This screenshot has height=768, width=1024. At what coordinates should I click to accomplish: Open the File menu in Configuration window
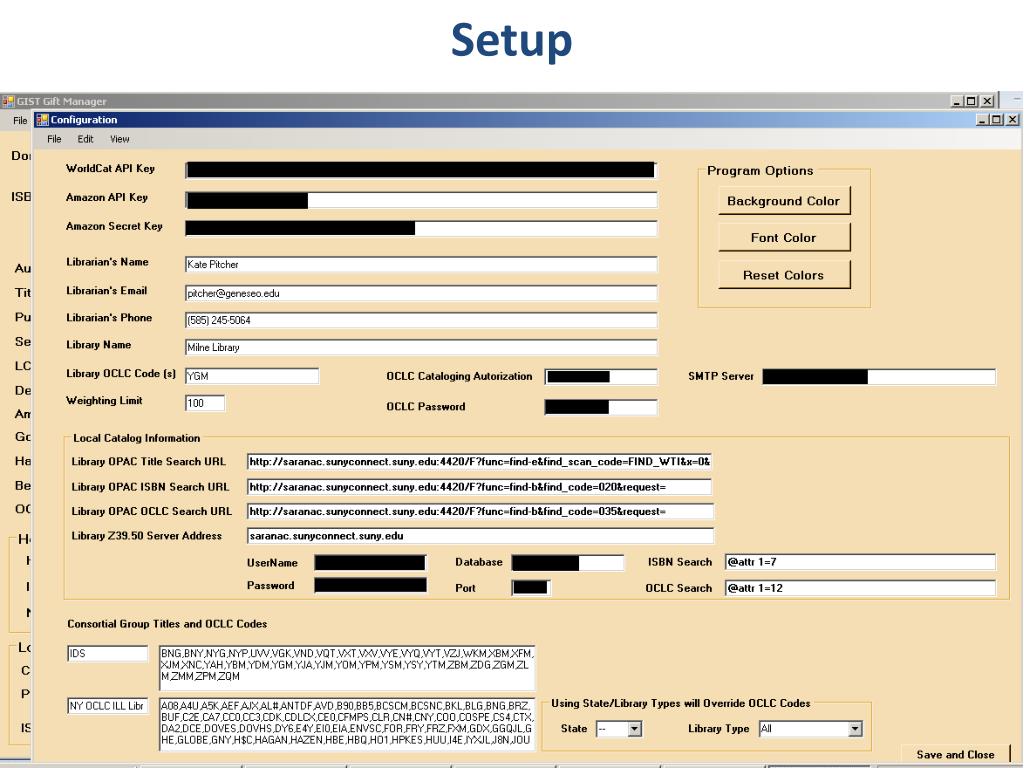(54, 139)
